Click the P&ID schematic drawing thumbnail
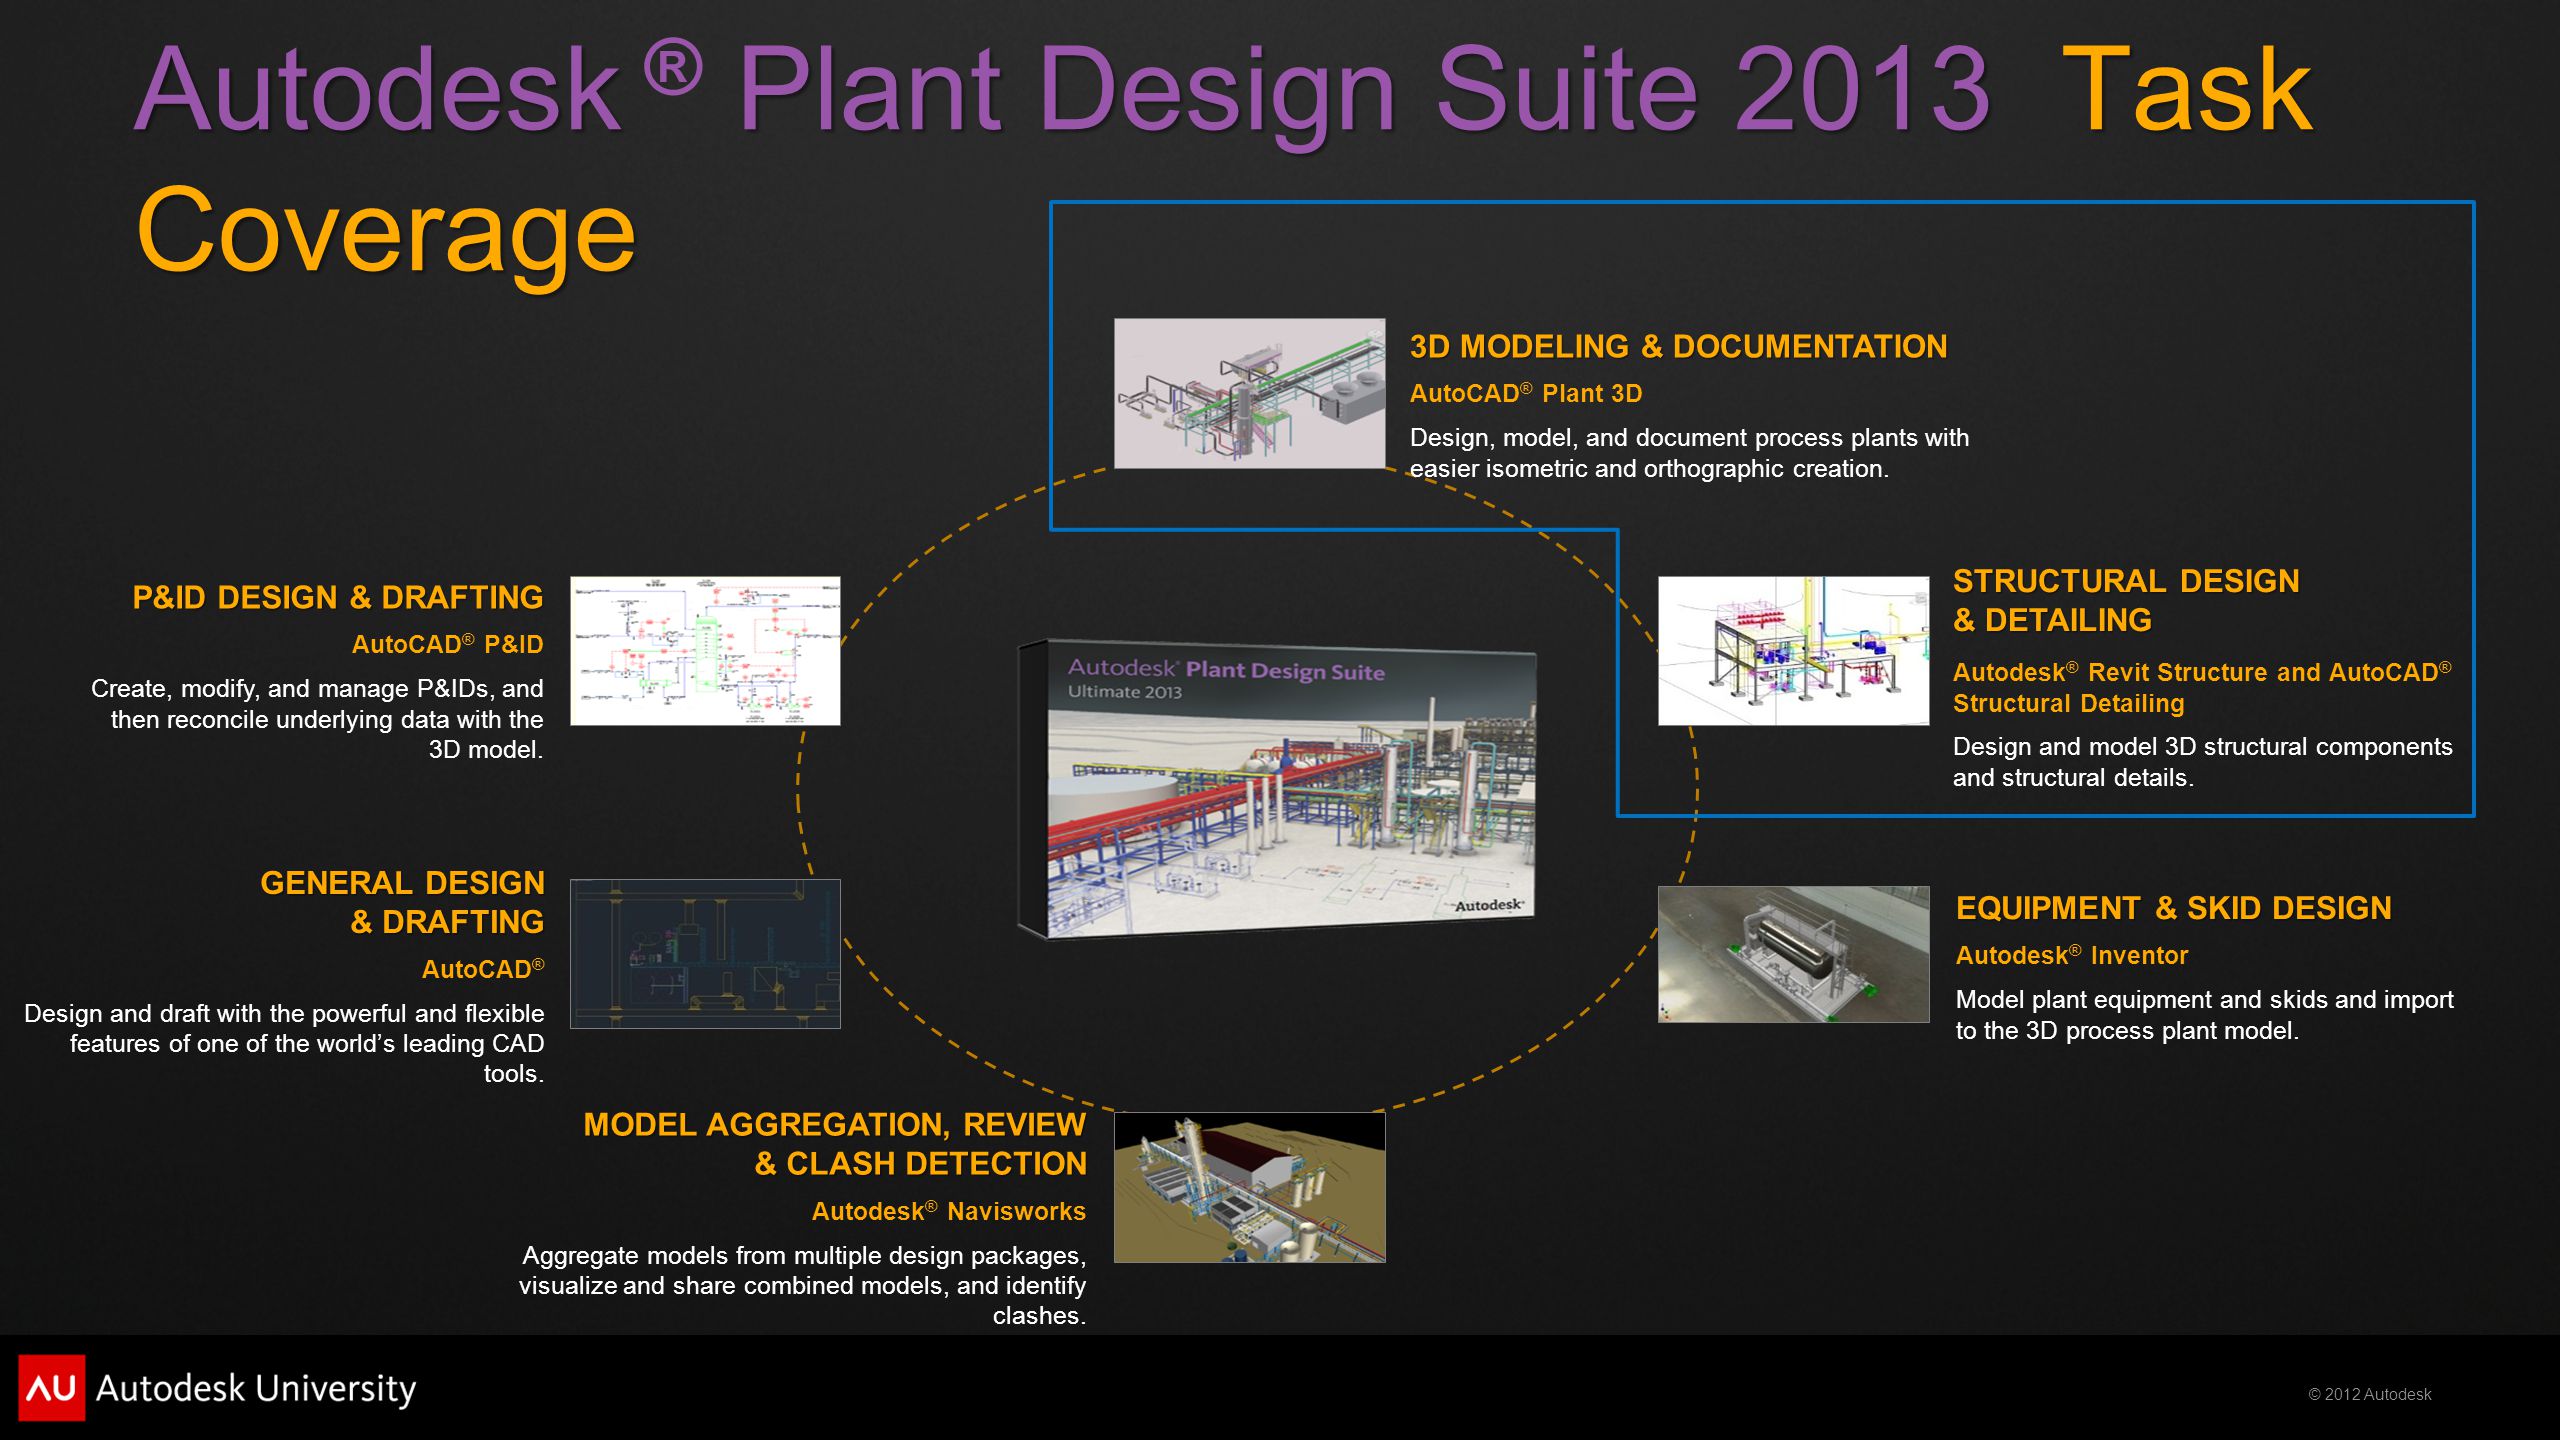The width and height of the screenshot is (2560, 1440). pyautogui.click(x=705, y=651)
